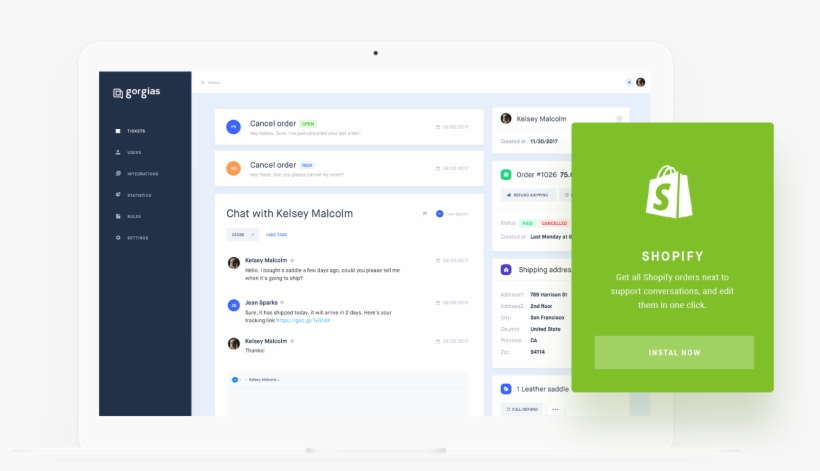Click the Refund Shipping button
This screenshot has width=820, height=471.
[528, 195]
